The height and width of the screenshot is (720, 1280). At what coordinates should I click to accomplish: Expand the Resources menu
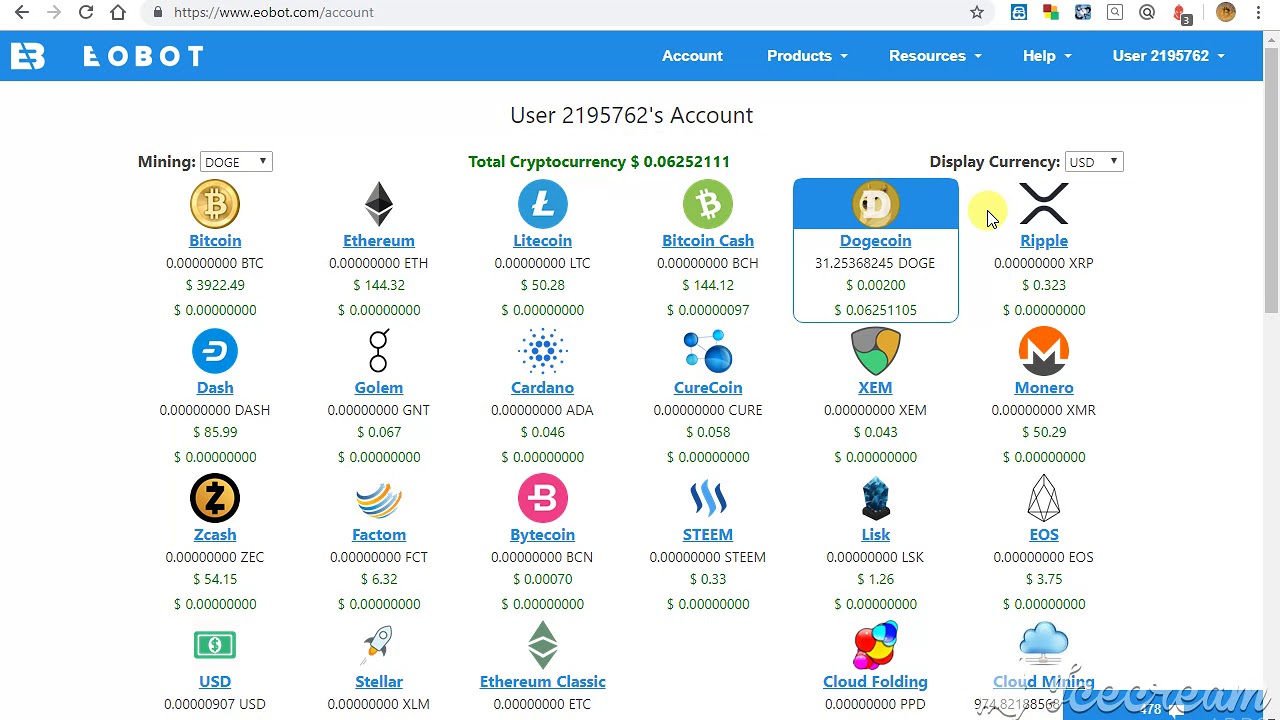tap(935, 56)
